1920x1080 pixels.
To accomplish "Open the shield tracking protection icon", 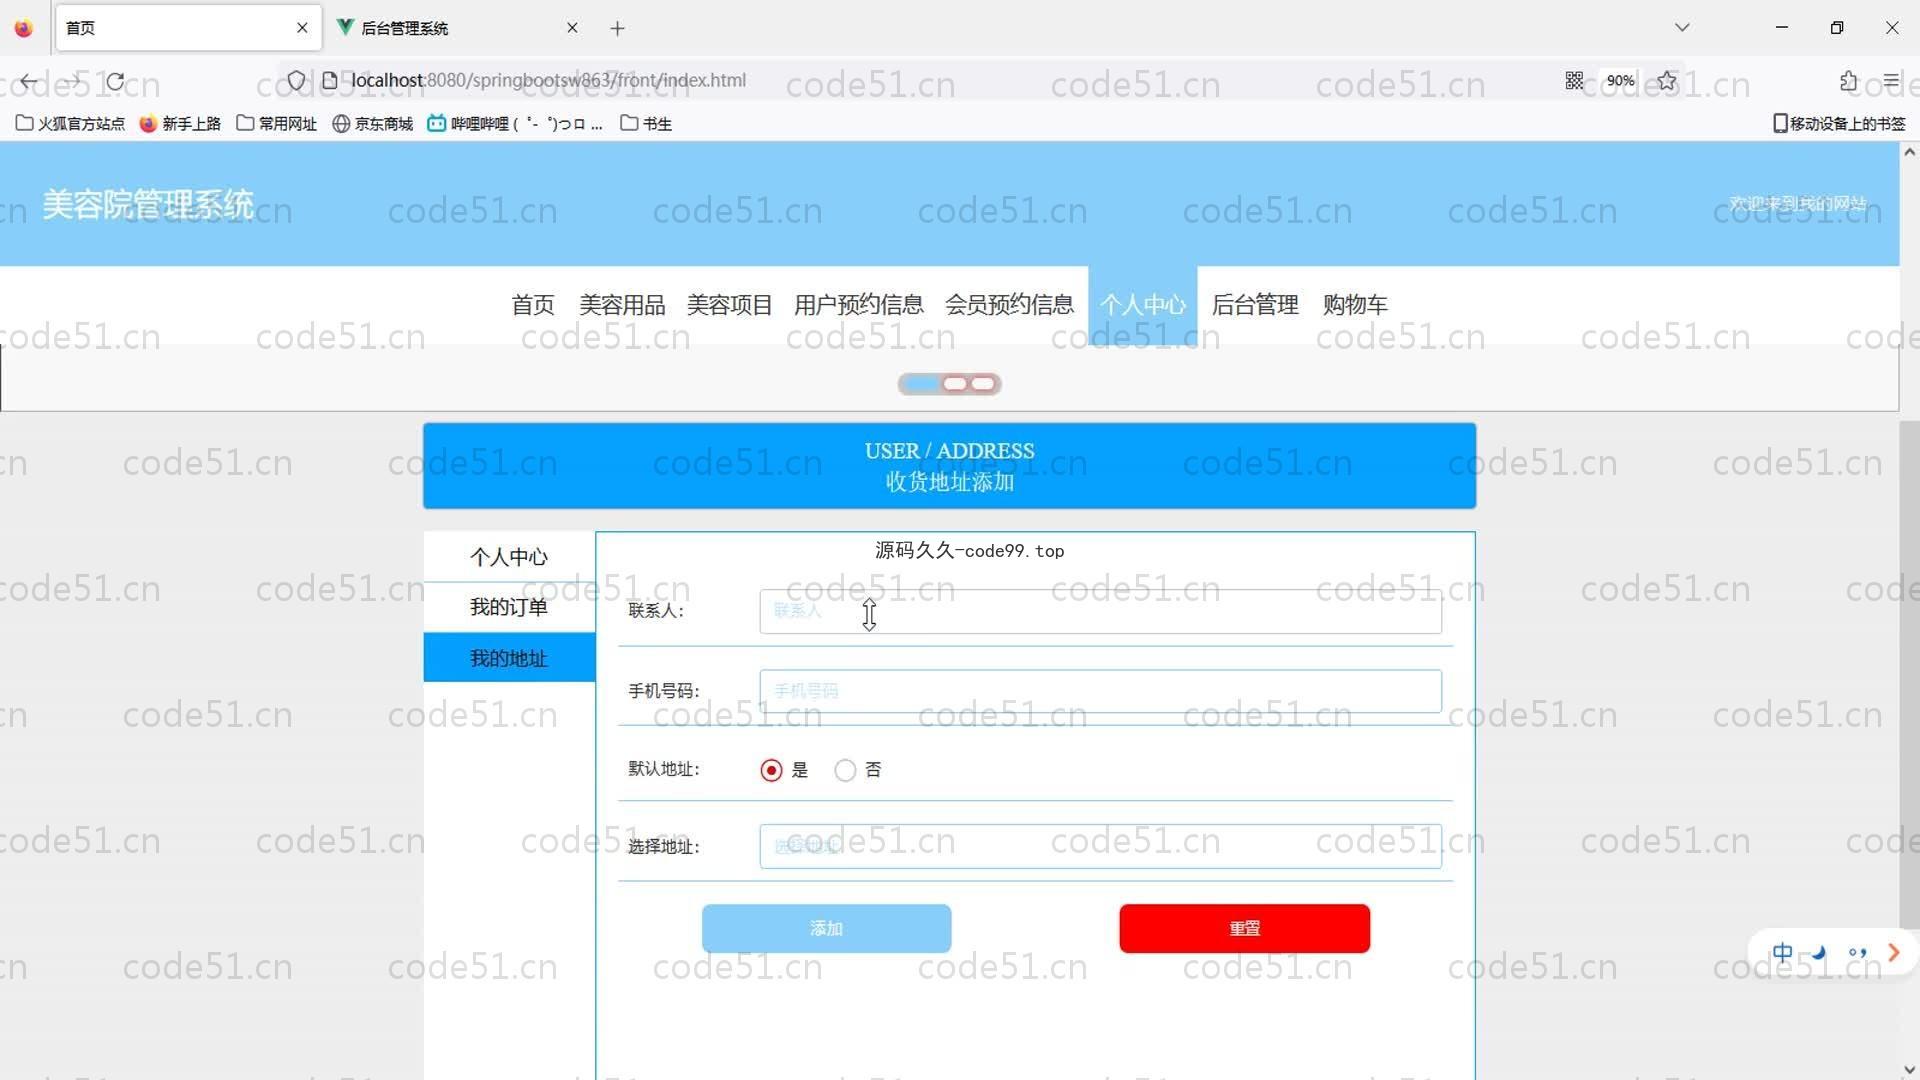I will coord(296,80).
